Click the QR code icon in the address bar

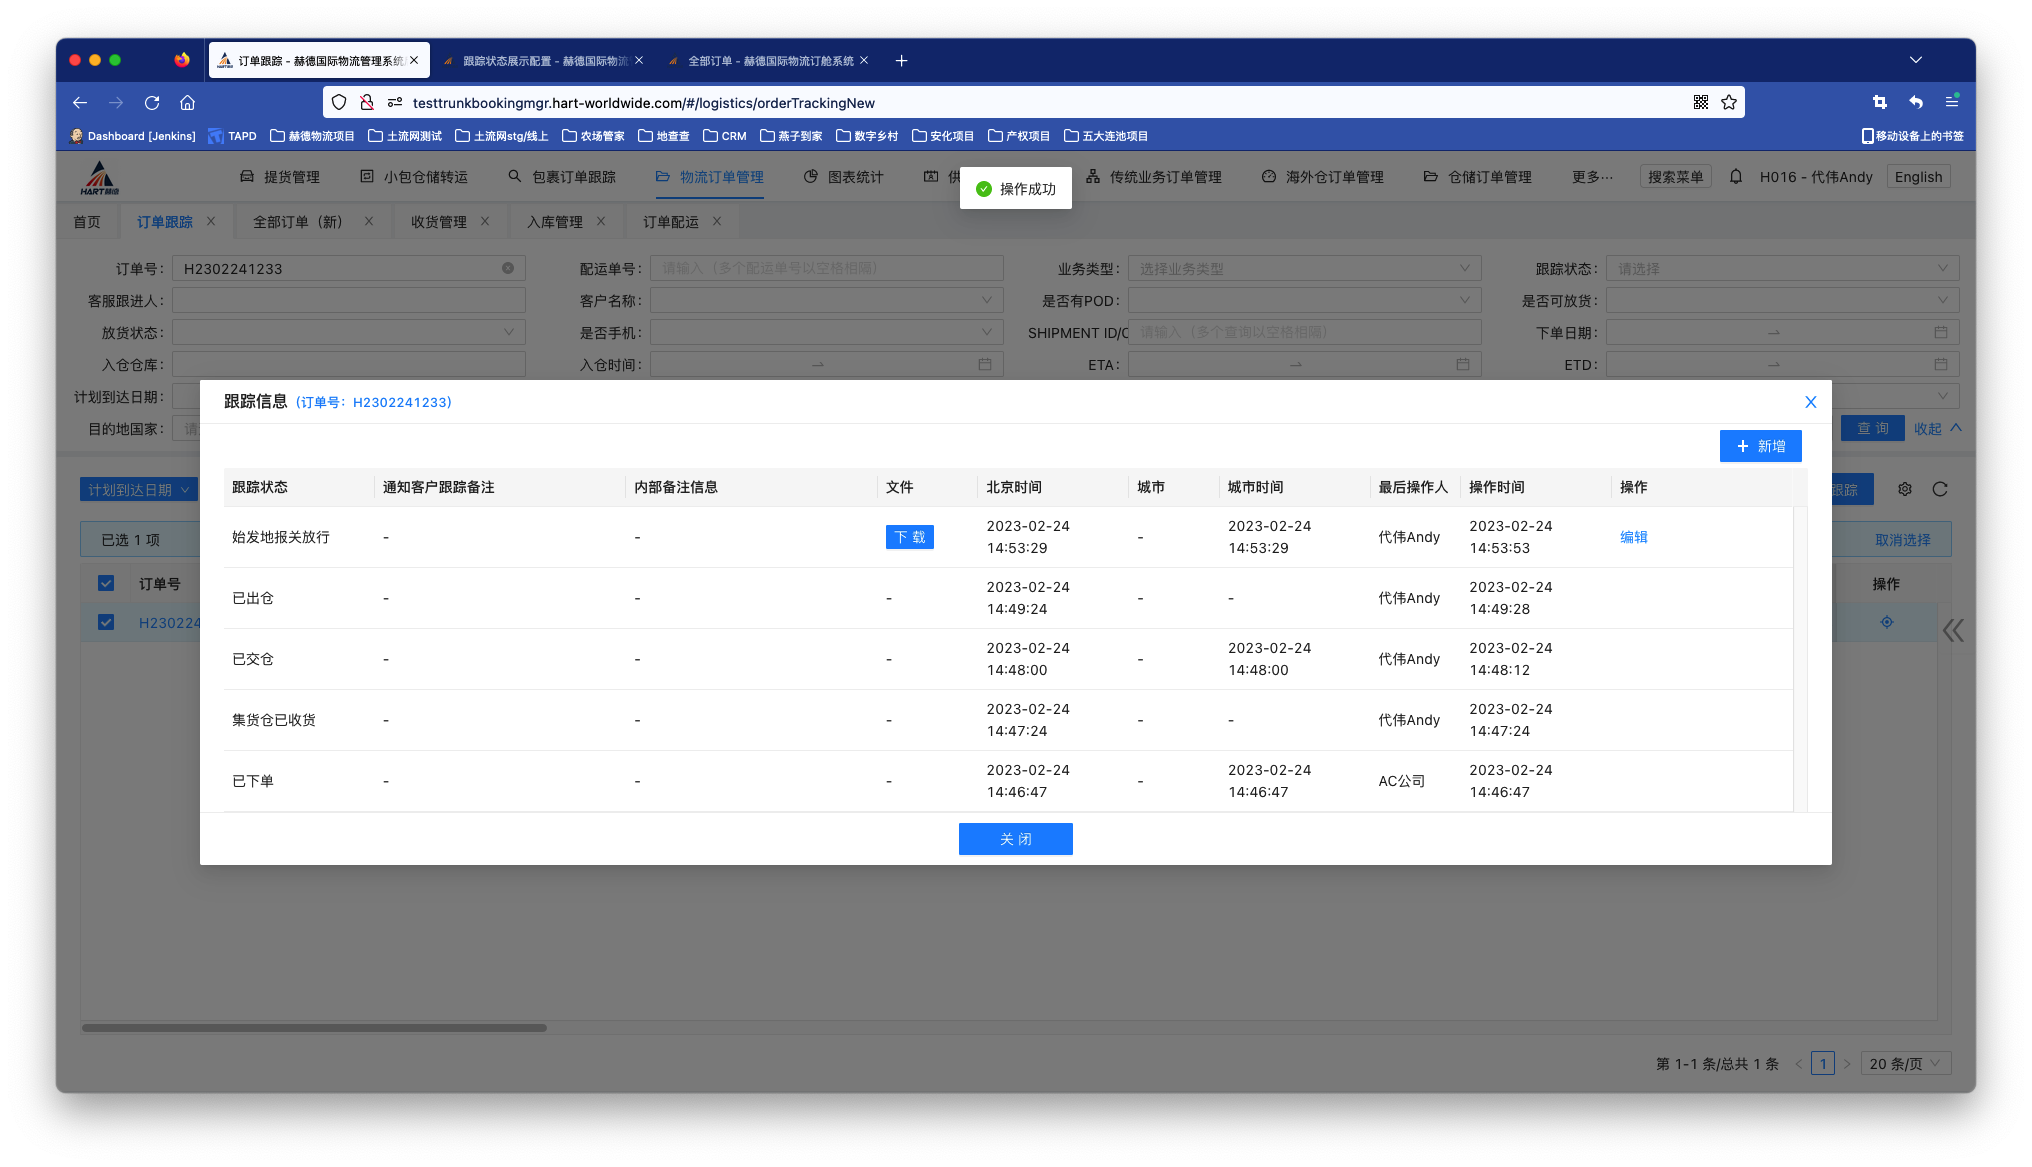tap(1701, 102)
